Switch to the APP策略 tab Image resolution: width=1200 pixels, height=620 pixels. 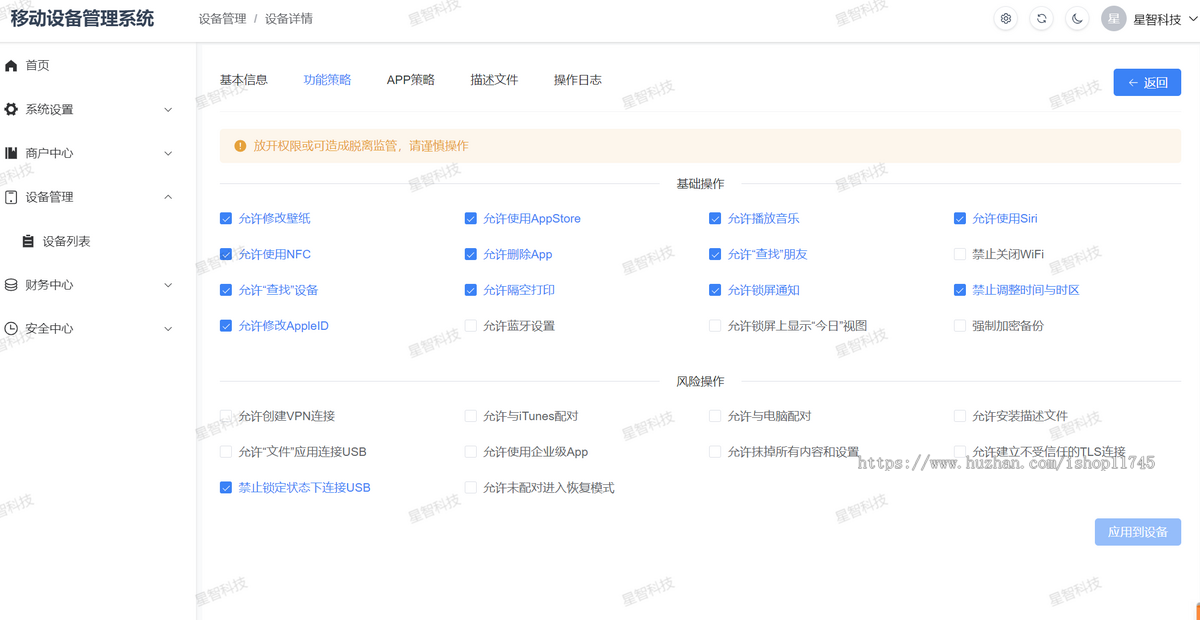pyautogui.click(x=411, y=80)
